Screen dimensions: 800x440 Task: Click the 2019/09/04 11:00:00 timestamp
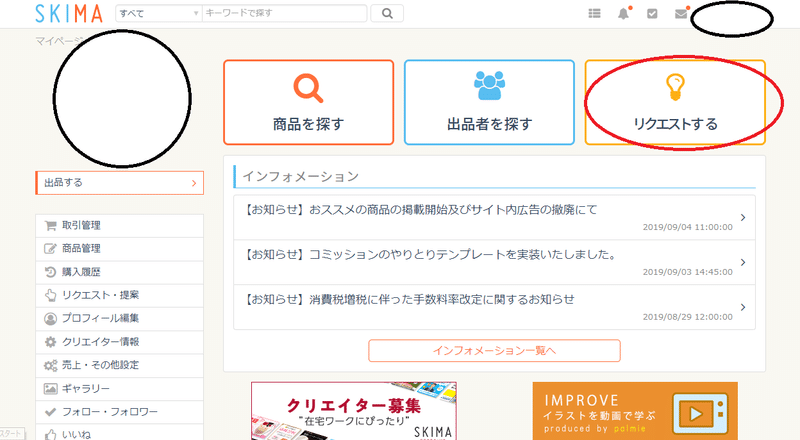click(x=687, y=227)
